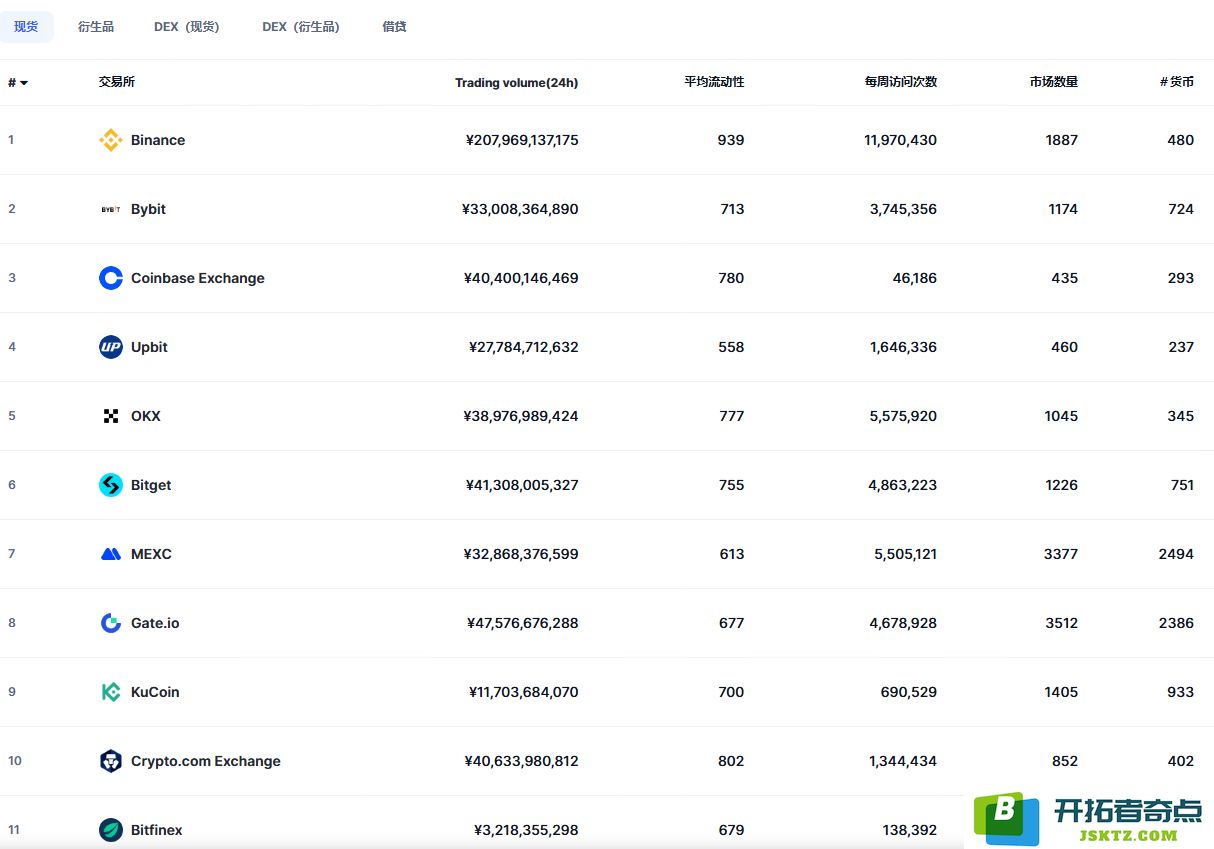Screen dimensions: 1214x849
Task: Click the Bitfinex logo icon
Action: (x=111, y=830)
